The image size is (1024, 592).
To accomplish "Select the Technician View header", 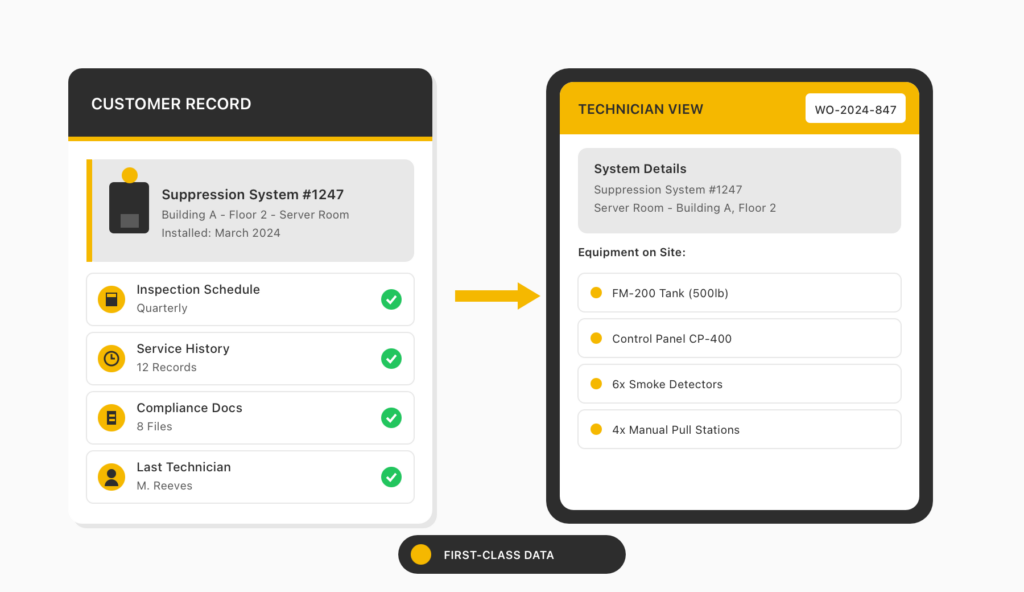I will (641, 109).
